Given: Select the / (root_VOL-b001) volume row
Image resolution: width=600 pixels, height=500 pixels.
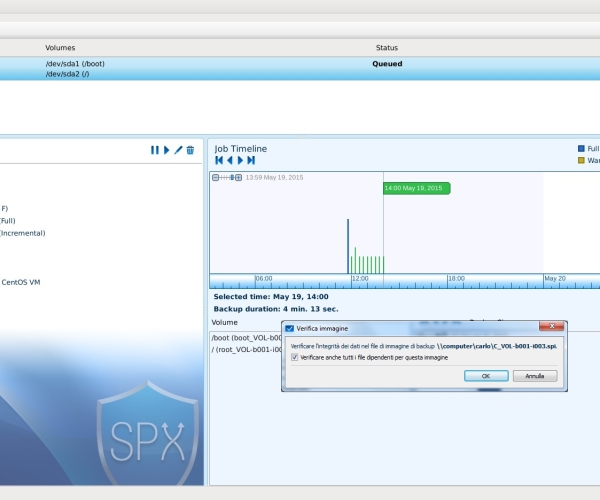Looking at the screenshot, I should [246, 350].
